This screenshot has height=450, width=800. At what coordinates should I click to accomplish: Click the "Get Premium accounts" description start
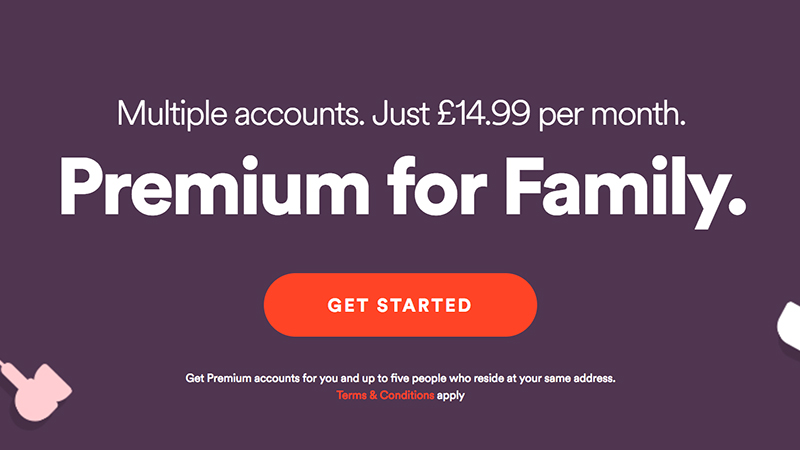pyautogui.click(x=242, y=378)
